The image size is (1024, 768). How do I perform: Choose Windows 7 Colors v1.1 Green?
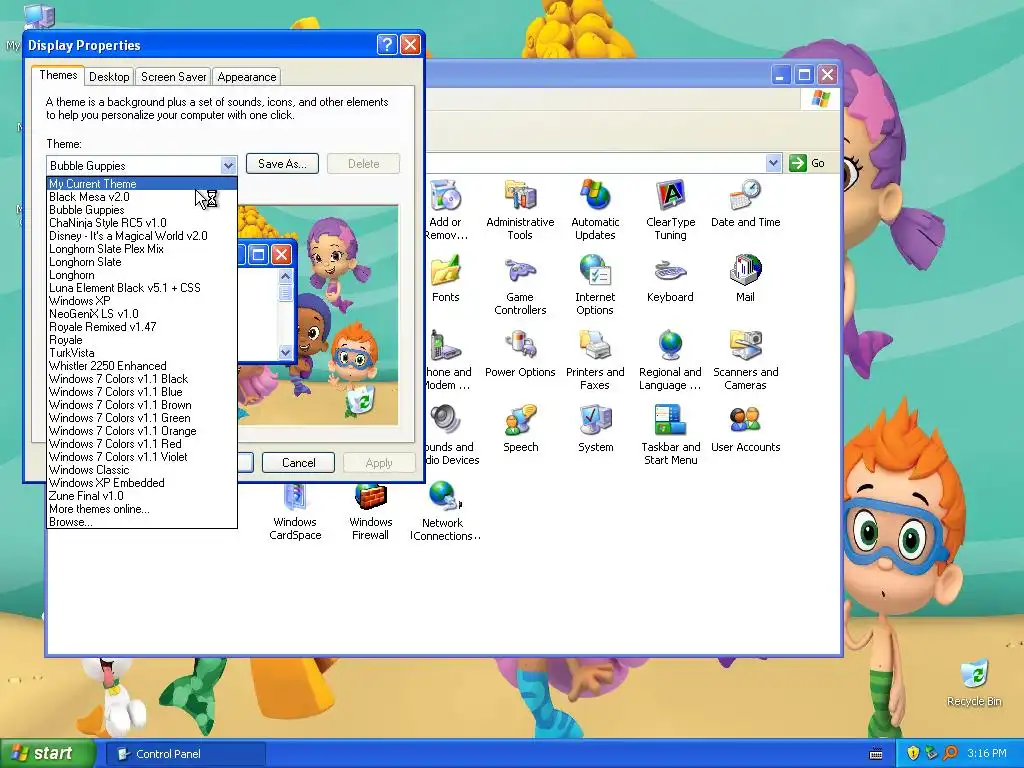[x=142, y=418]
